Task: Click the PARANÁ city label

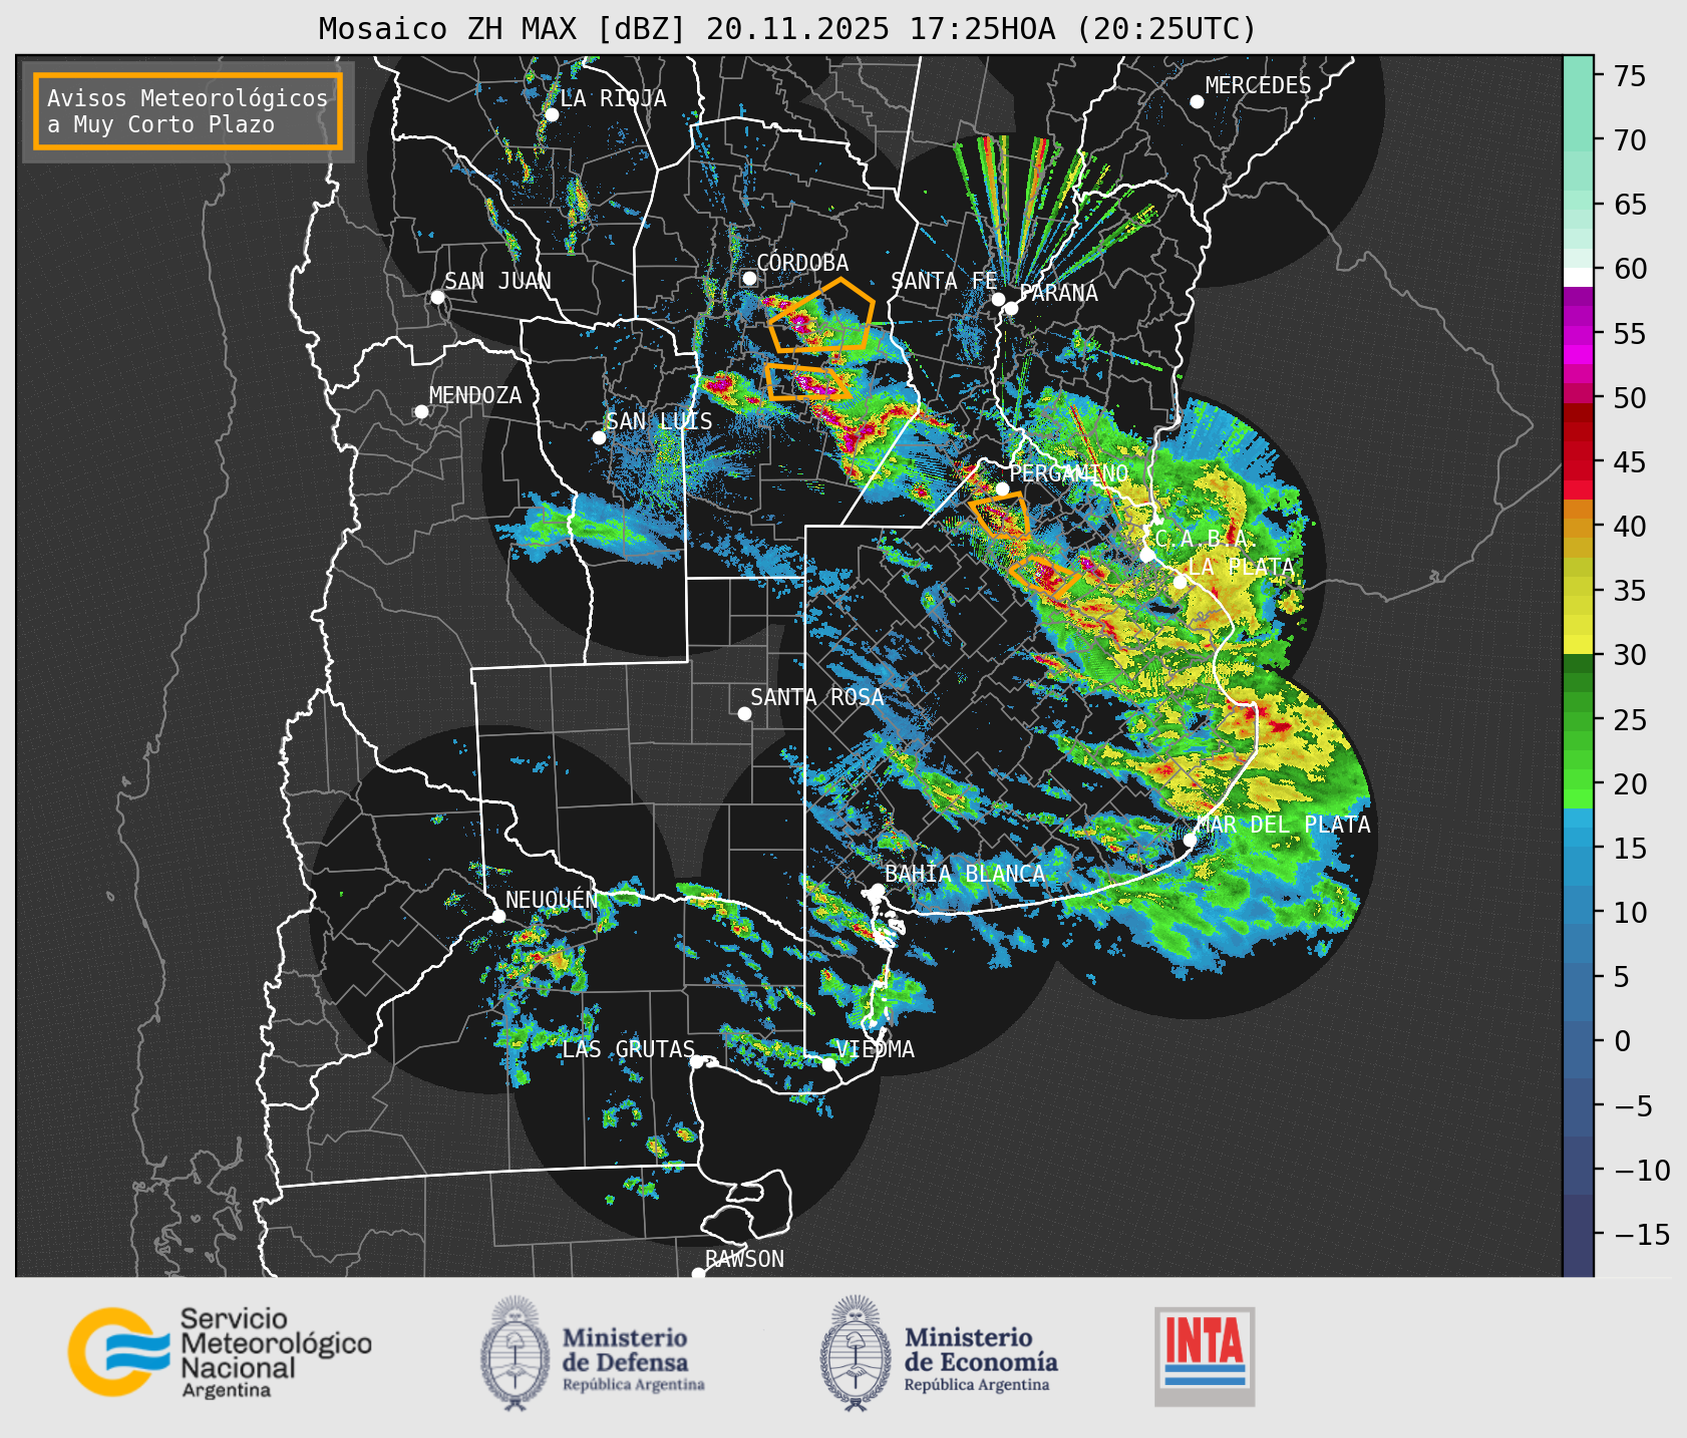Action: point(1058,293)
